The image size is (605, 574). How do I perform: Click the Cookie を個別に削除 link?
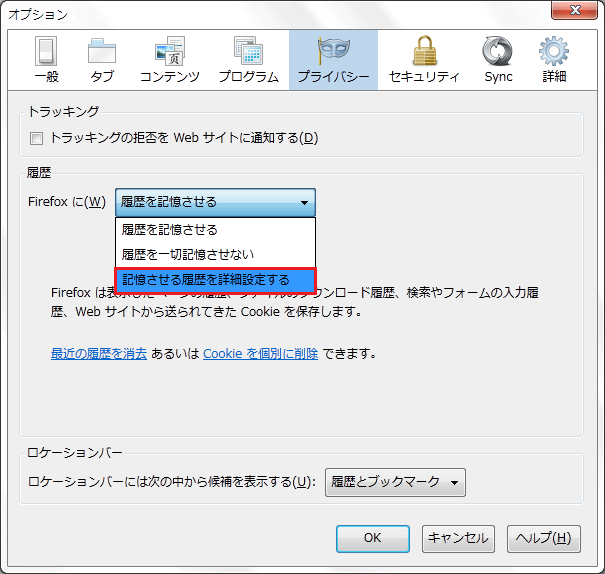(260, 354)
